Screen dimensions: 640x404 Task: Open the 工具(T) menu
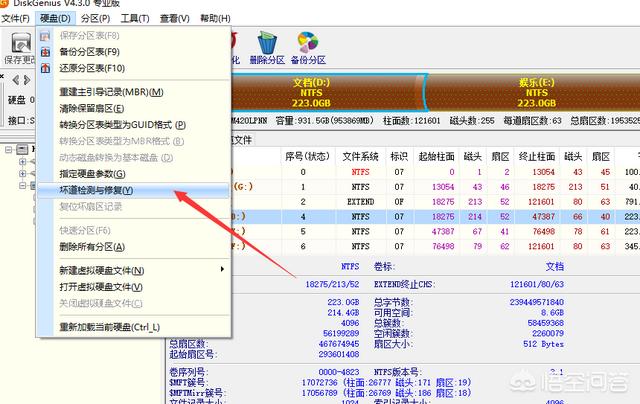point(135,19)
